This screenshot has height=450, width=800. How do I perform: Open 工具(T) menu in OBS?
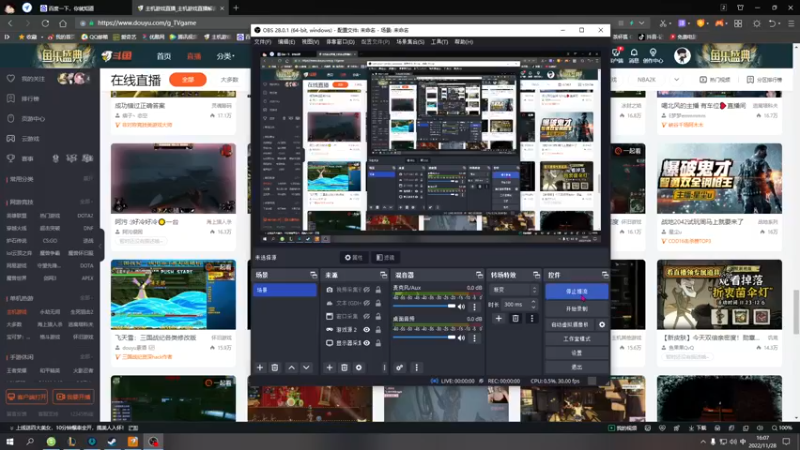(439, 42)
